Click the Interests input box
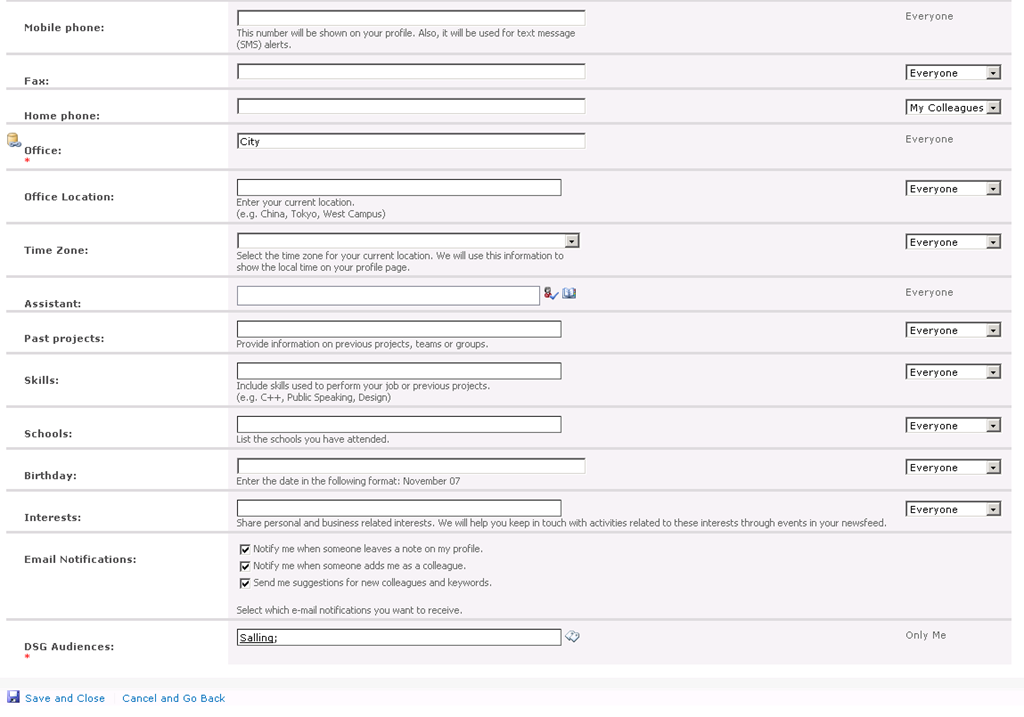Screen dimensions: 1024x717 pos(398,508)
